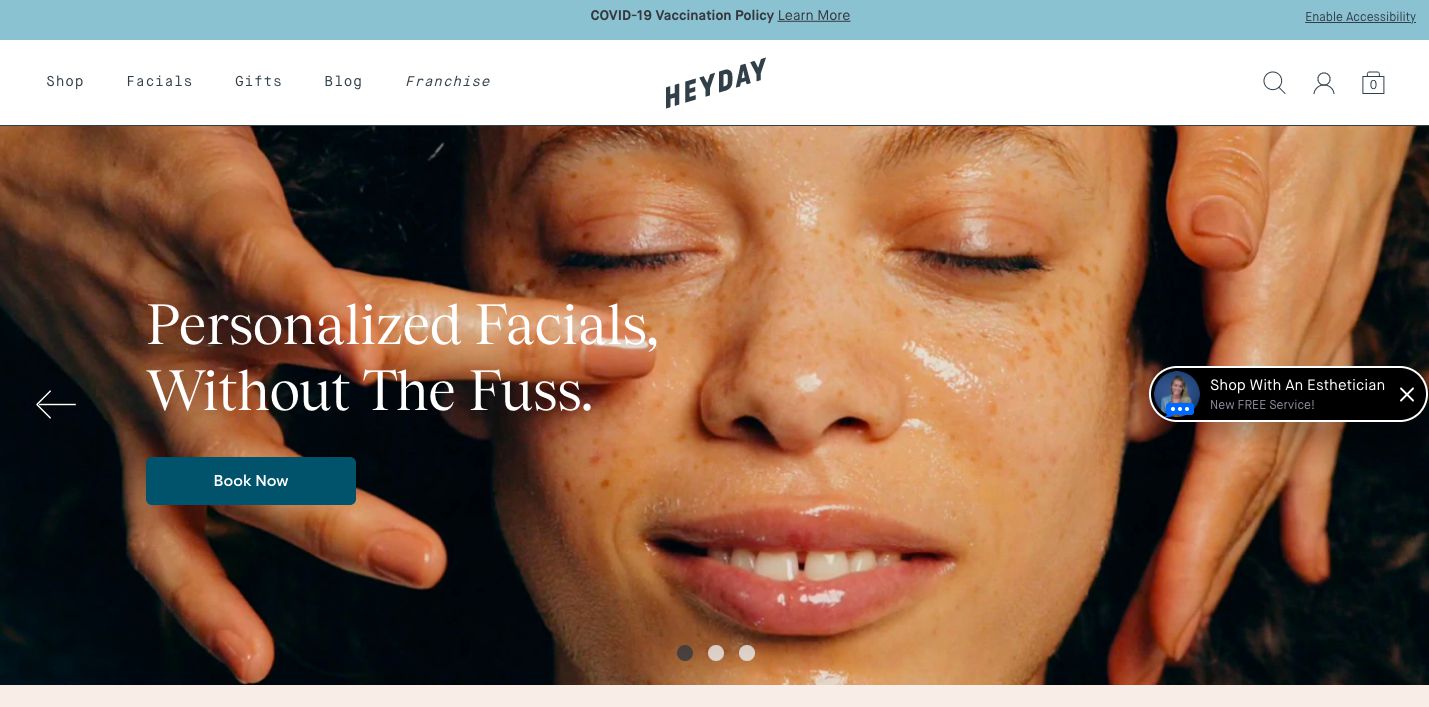The image size is (1429, 707).
Task: Open the shopping bag cart icon
Action: (x=1373, y=83)
